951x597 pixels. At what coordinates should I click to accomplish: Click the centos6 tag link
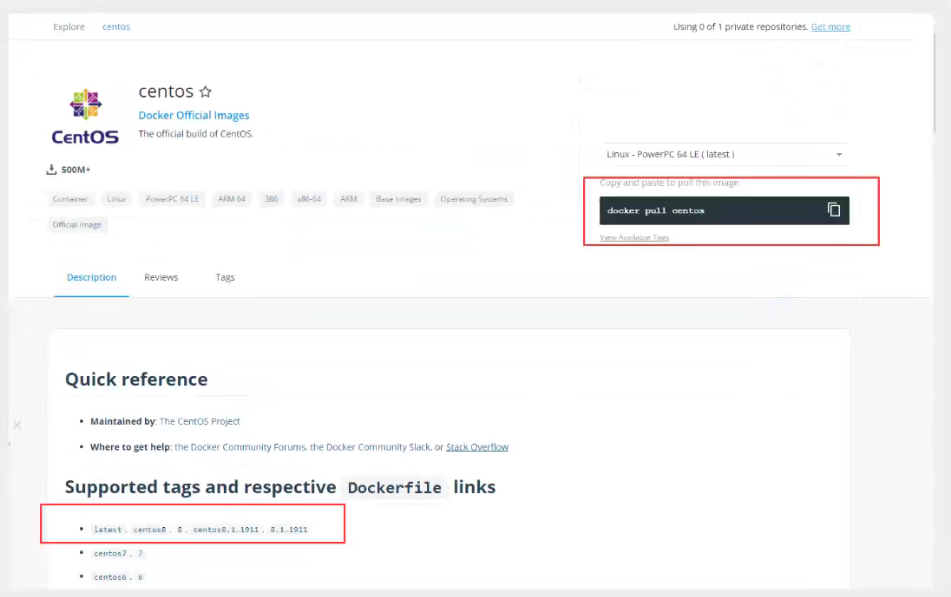point(110,577)
